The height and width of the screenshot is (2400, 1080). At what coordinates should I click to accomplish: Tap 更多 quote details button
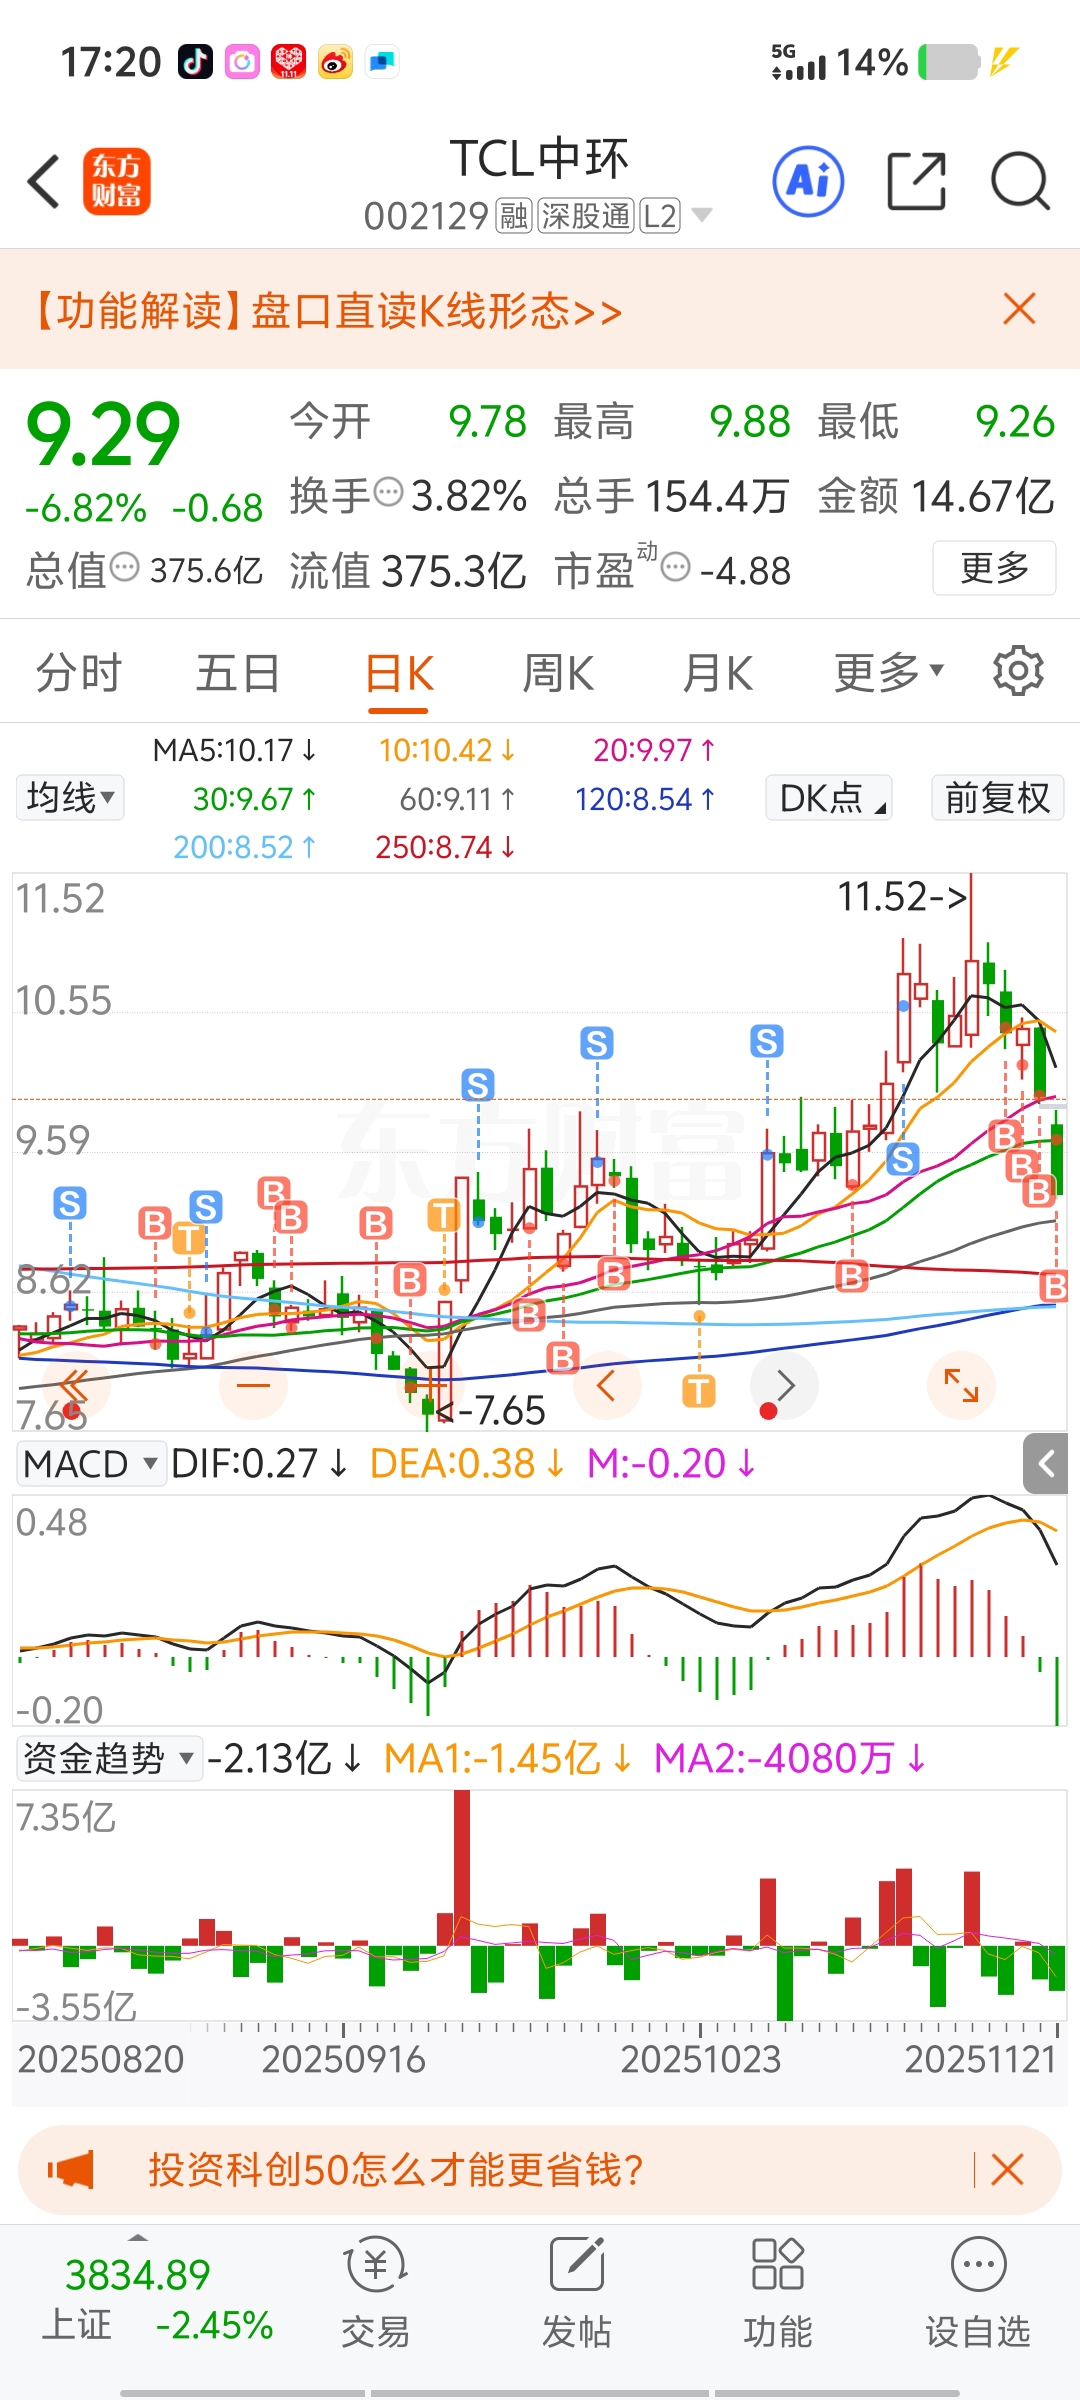pyautogui.click(x=994, y=568)
